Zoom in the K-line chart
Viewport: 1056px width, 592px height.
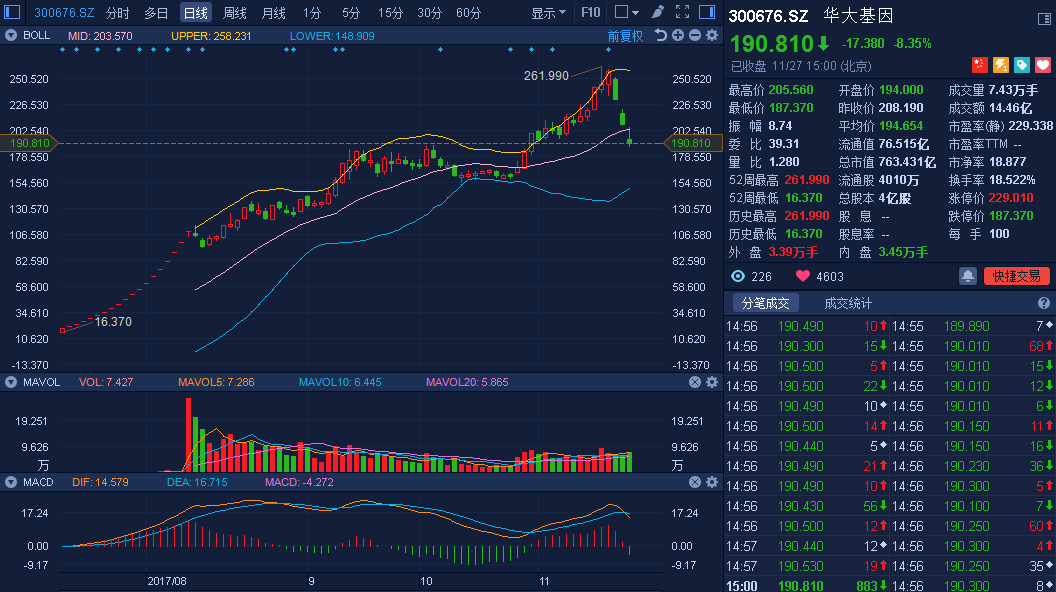pyautogui.click(x=678, y=36)
